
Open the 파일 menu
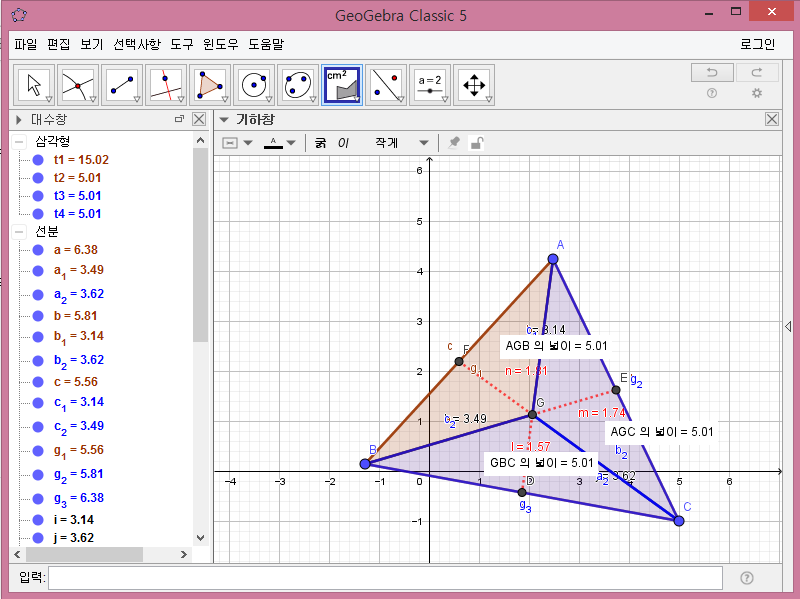pyautogui.click(x=26, y=44)
